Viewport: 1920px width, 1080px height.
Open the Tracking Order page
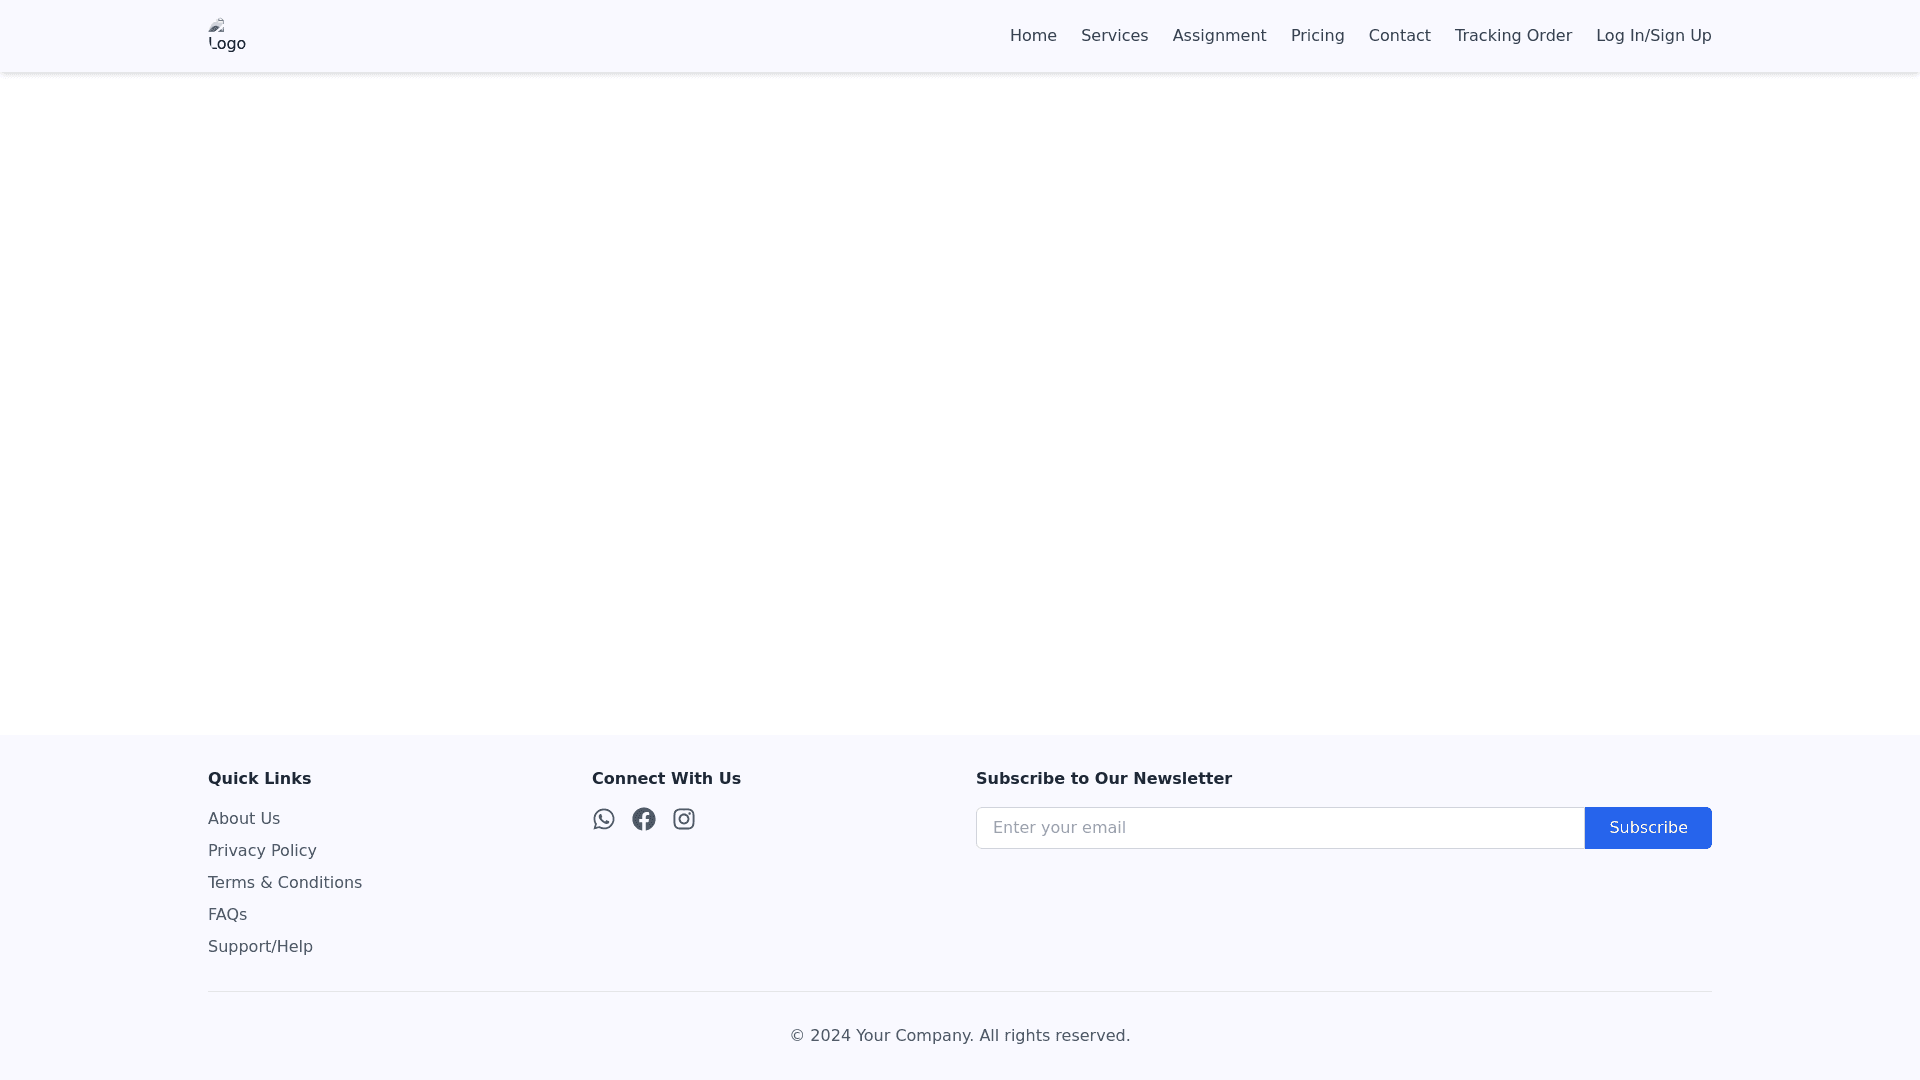coord(1513,36)
